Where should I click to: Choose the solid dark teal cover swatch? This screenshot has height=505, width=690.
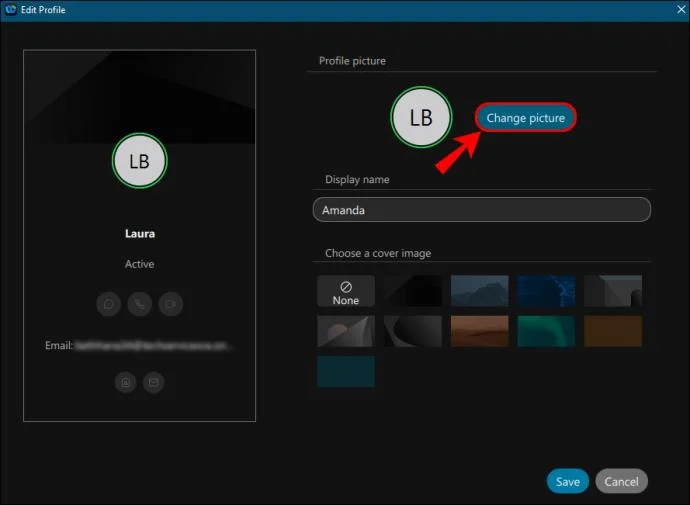pyautogui.click(x=346, y=372)
